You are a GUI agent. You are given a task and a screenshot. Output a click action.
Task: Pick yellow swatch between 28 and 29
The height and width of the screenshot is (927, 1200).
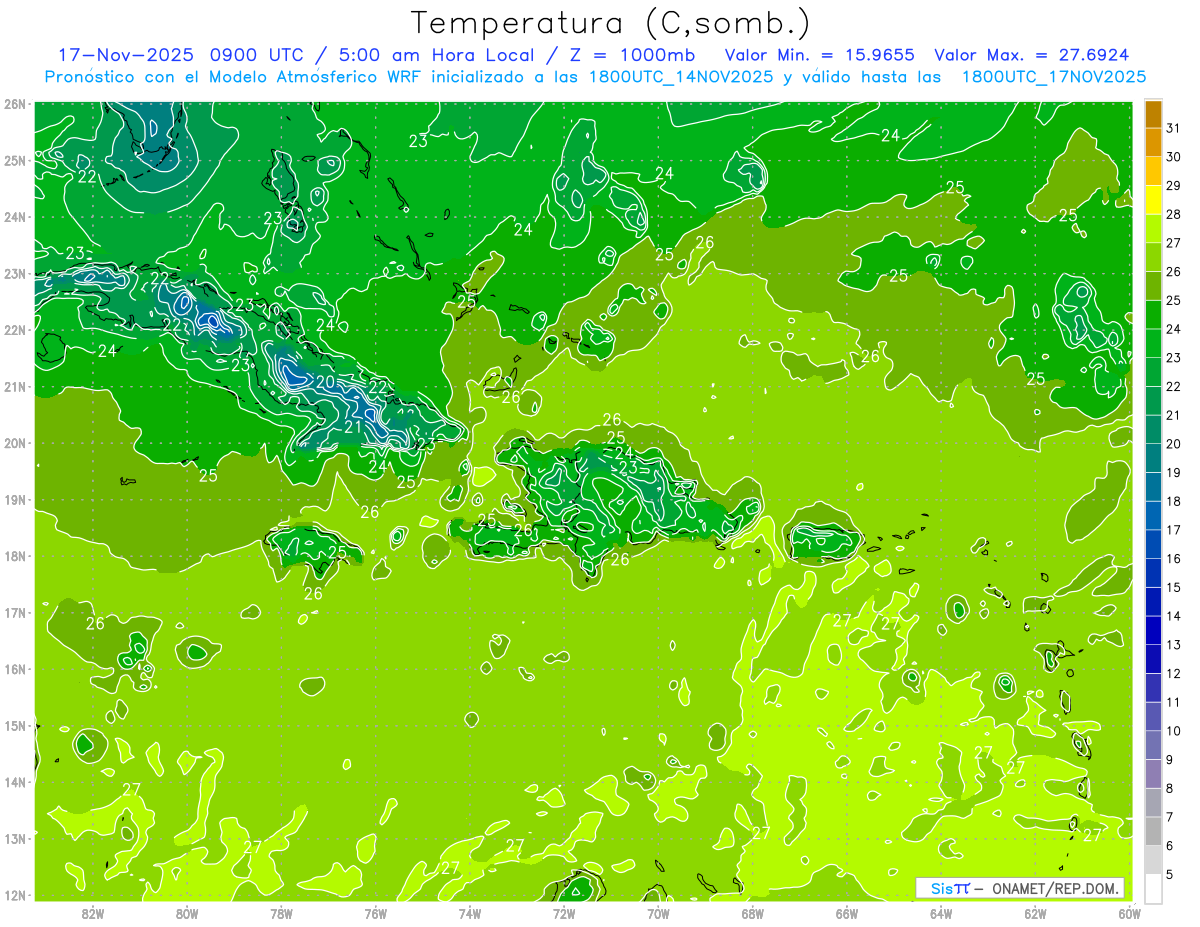[x=1153, y=200]
